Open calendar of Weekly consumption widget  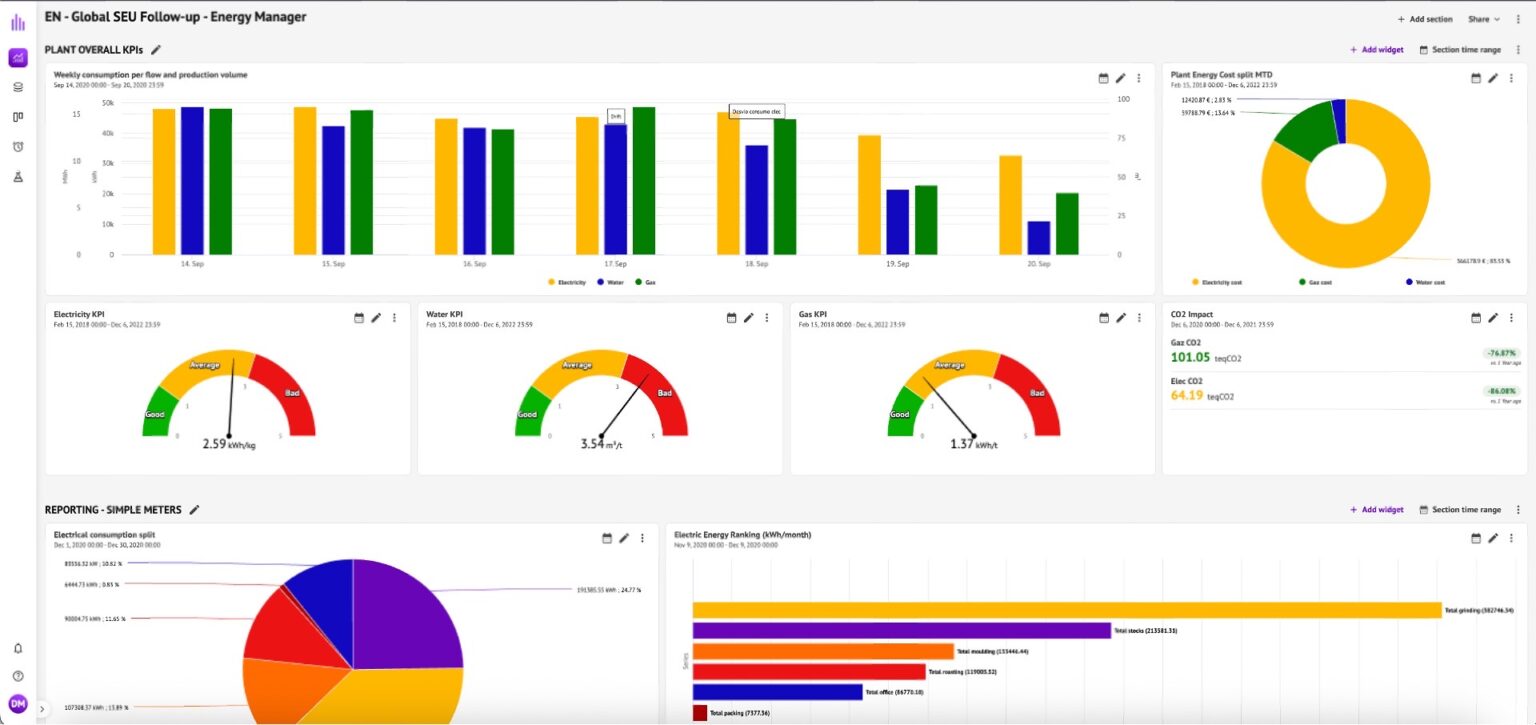tap(1103, 78)
